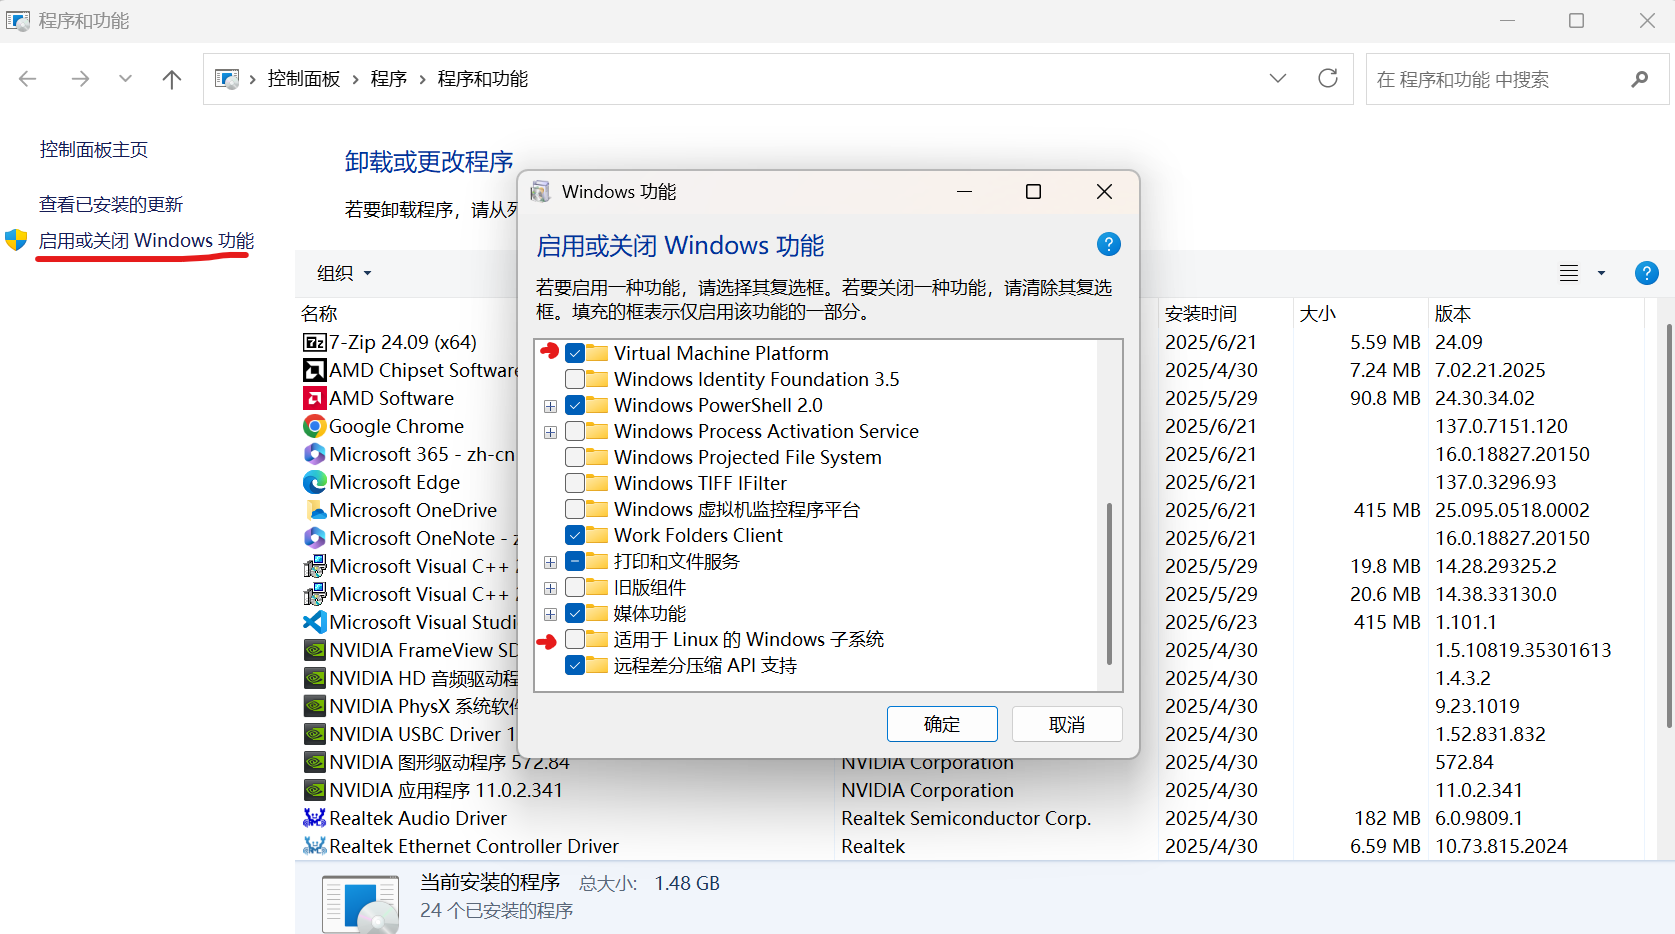Sort by the 名称 column header
This screenshot has width=1675, height=934.
coord(319,314)
